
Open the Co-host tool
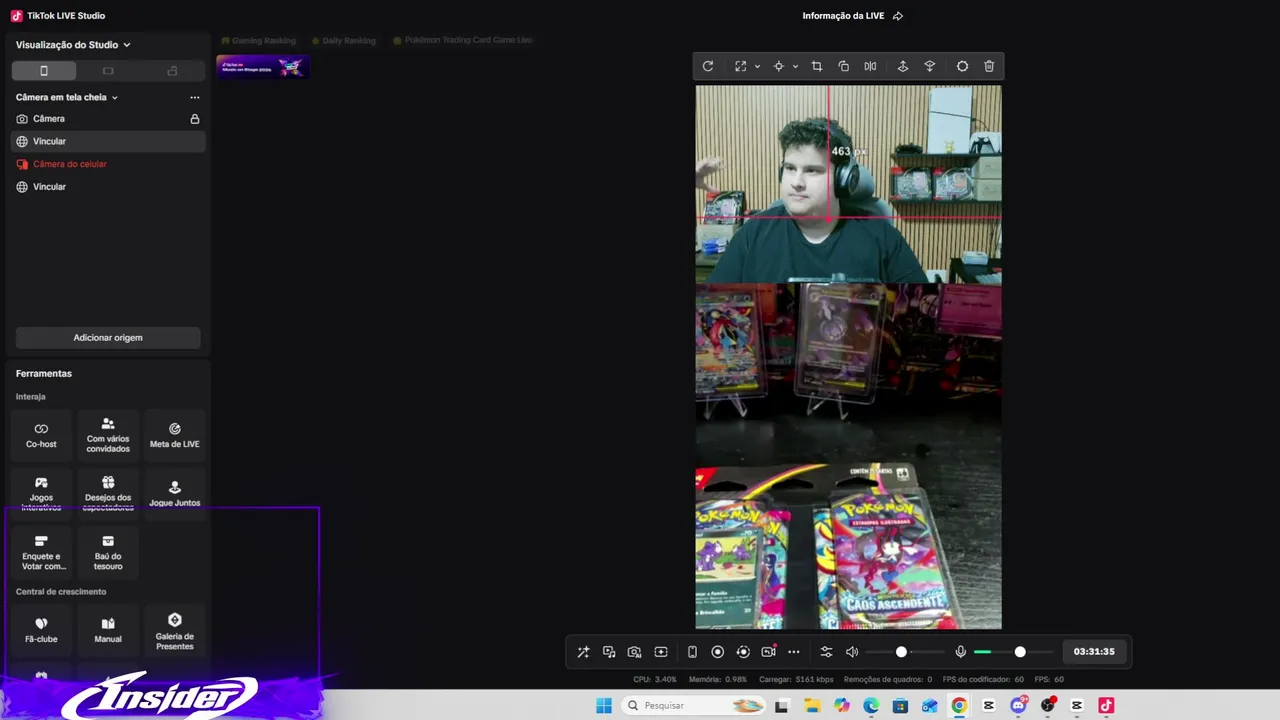[x=41, y=435]
